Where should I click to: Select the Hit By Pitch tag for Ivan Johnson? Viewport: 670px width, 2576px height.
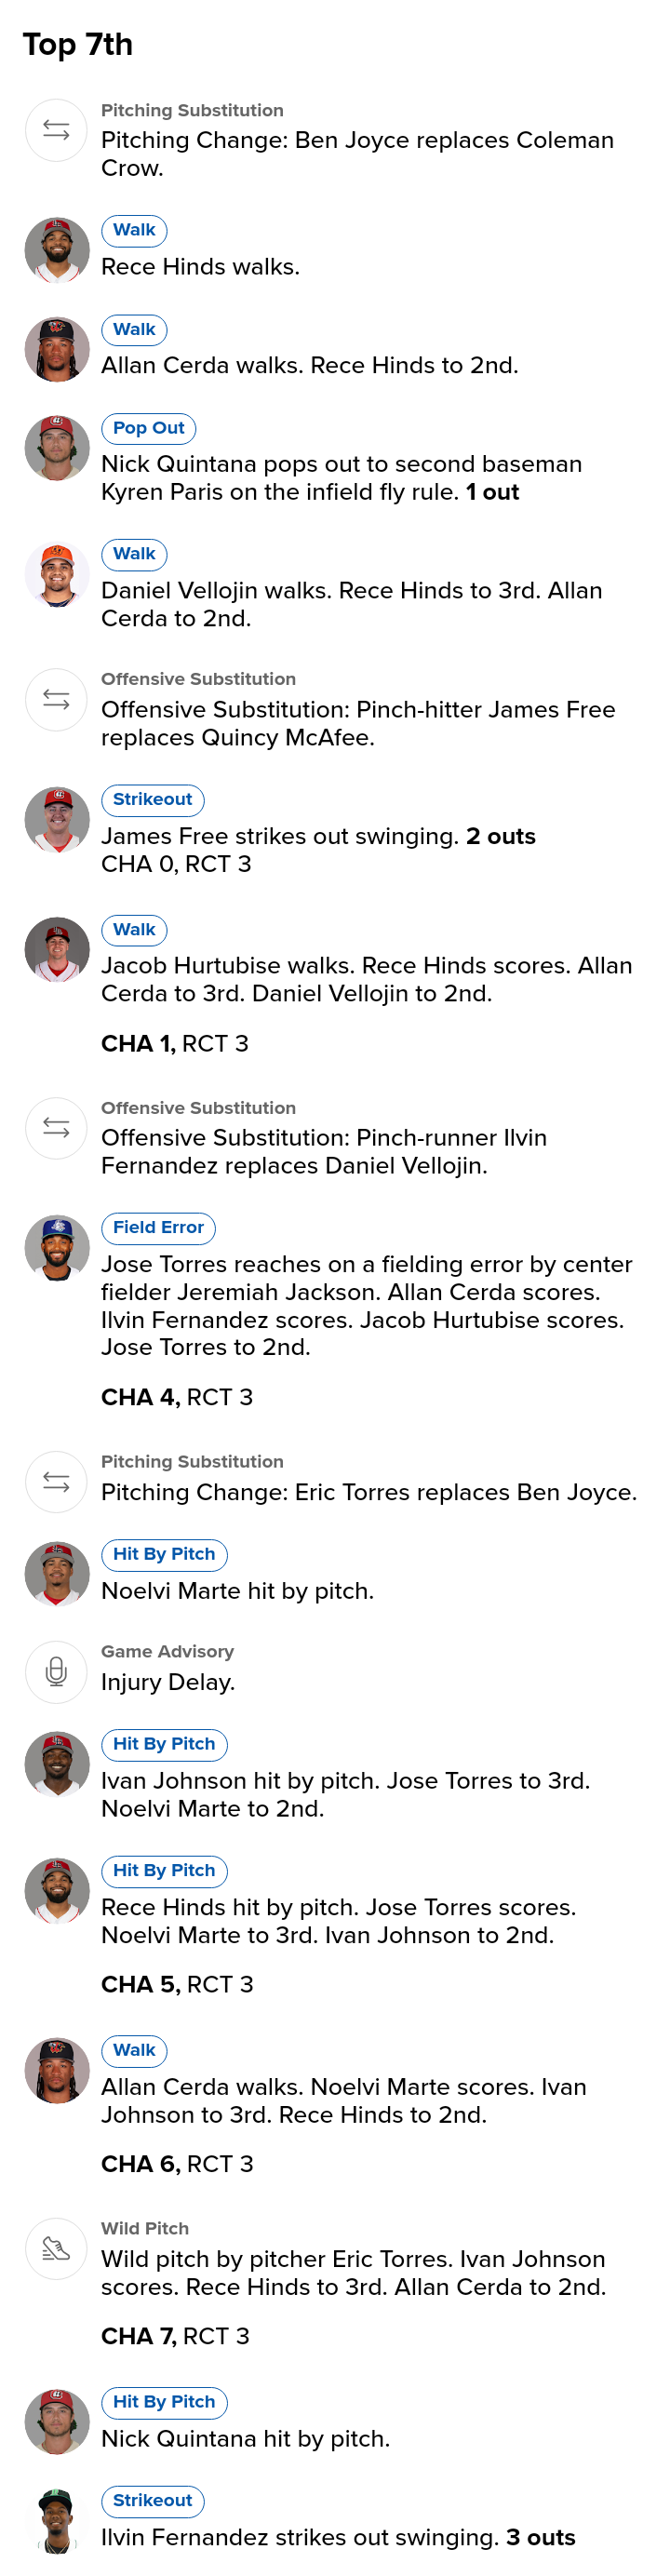[x=164, y=1743]
